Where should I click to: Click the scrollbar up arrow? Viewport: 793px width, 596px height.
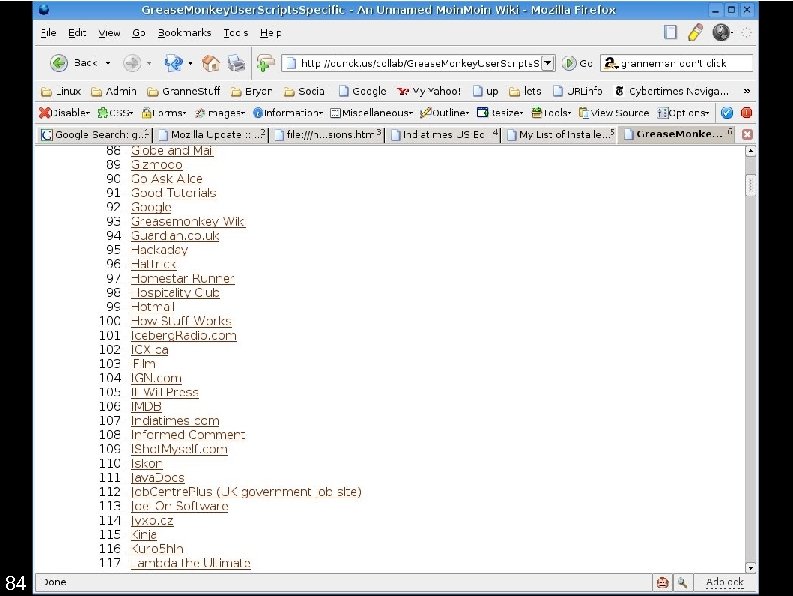(x=751, y=151)
